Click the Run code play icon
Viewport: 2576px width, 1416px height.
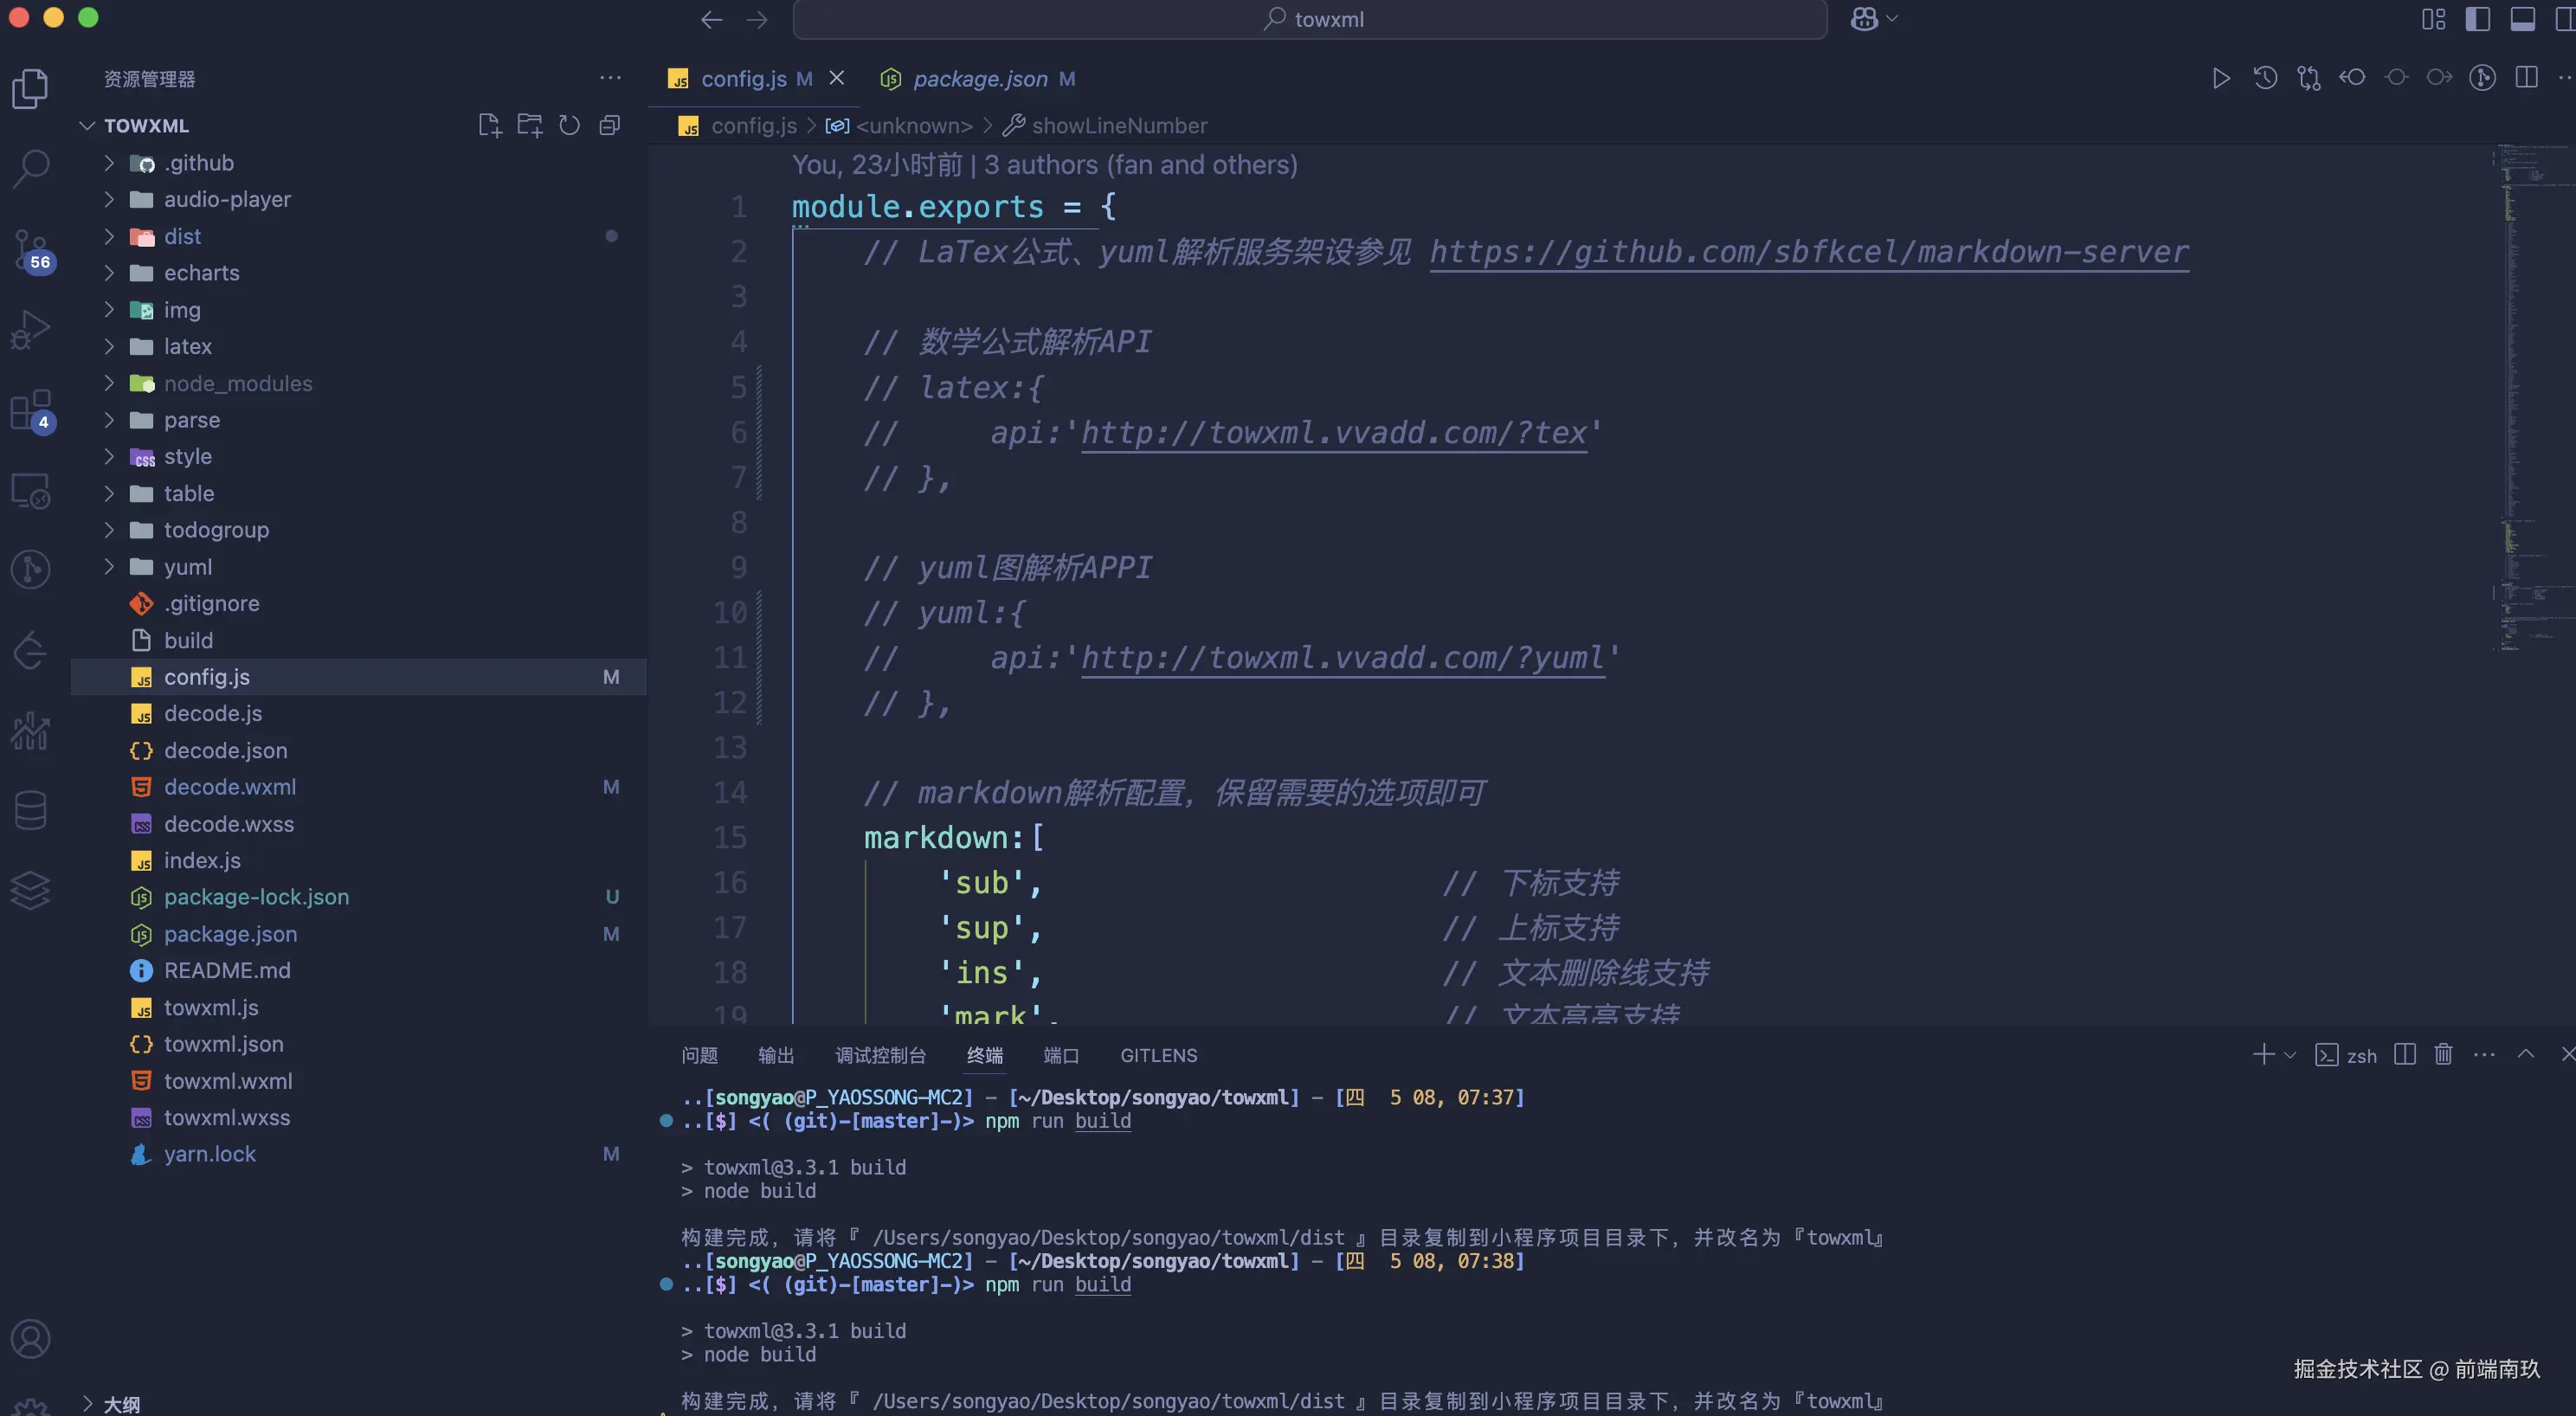[x=2221, y=78]
